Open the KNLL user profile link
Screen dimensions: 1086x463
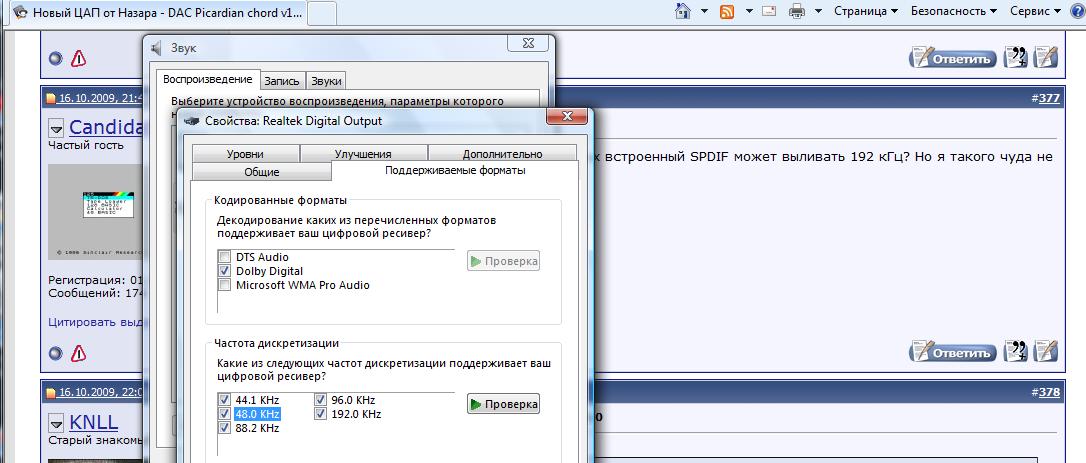click(x=94, y=422)
